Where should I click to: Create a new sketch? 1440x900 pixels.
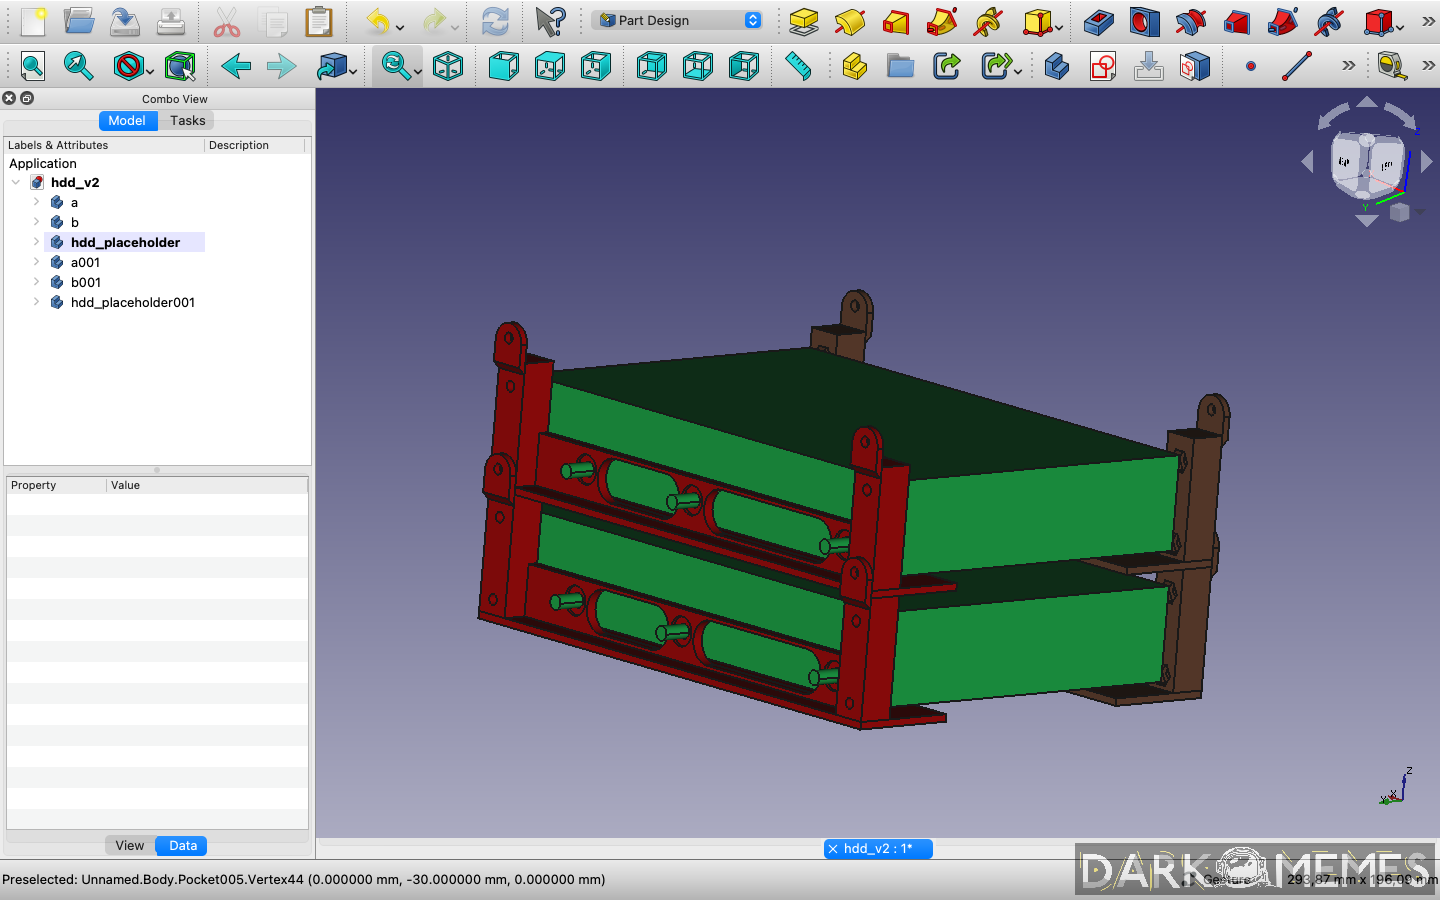pyautogui.click(x=1103, y=67)
